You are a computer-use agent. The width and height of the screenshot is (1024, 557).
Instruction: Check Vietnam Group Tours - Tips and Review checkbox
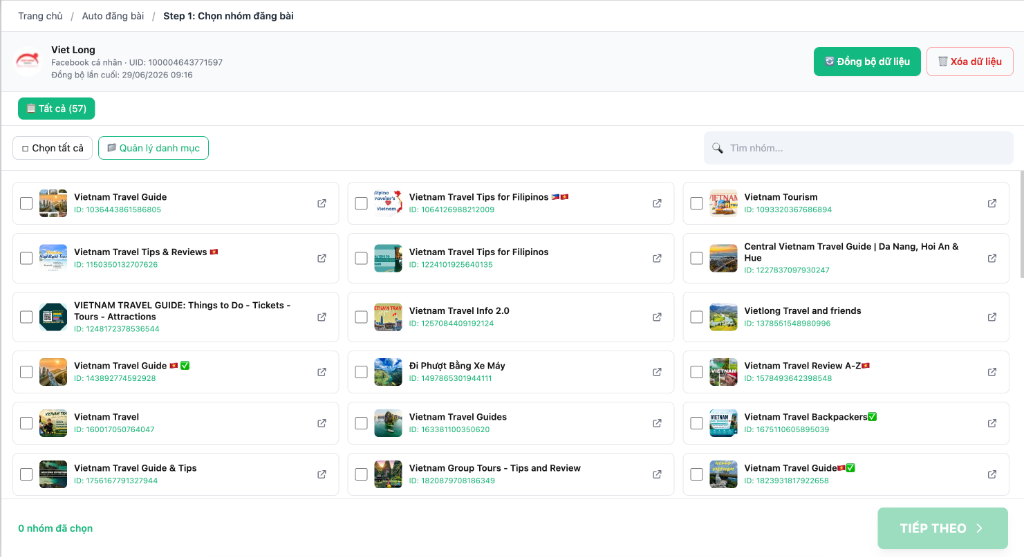361,474
